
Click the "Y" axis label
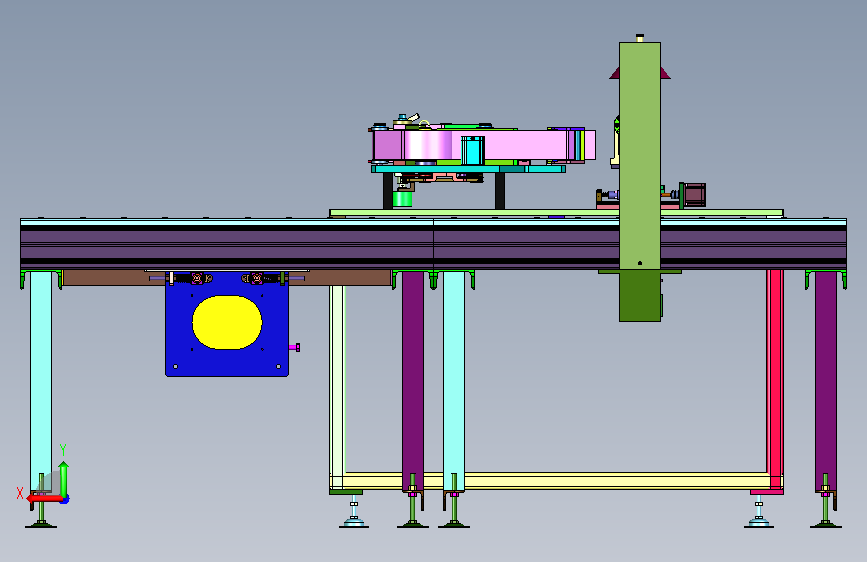[63, 450]
